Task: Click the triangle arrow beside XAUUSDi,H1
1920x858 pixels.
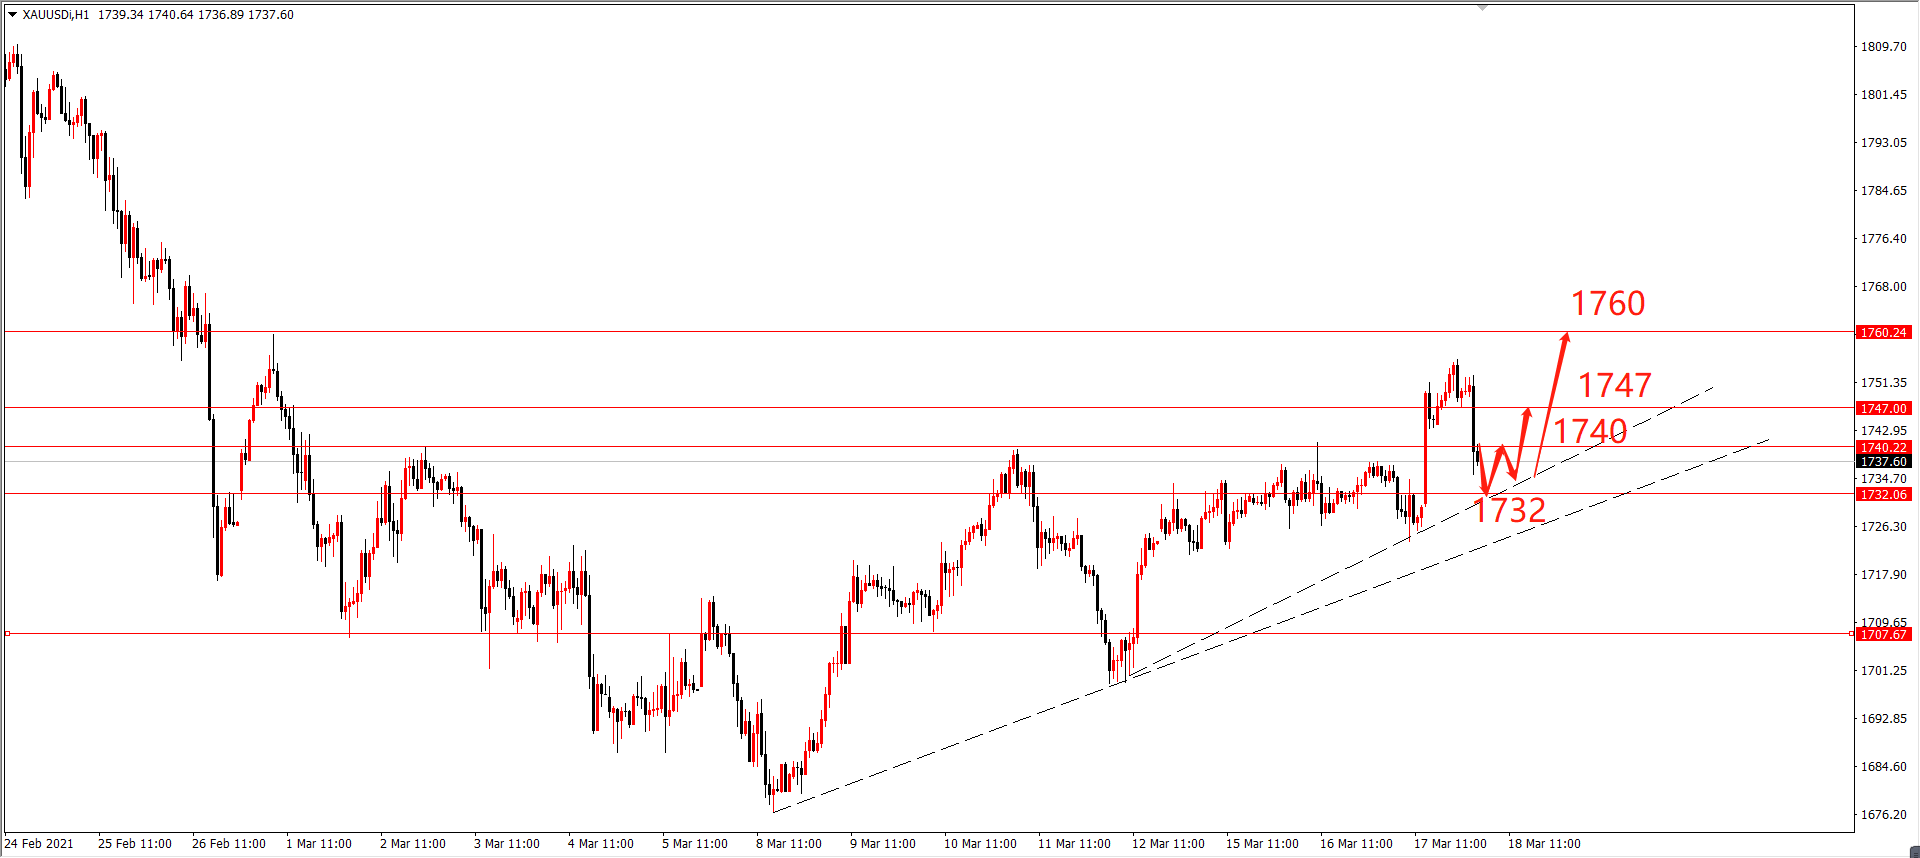Action: (x=13, y=15)
